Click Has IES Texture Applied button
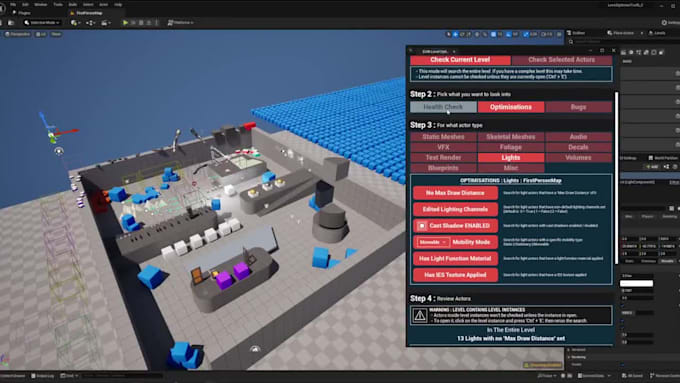This screenshot has height=383, width=680. point(455,275)
